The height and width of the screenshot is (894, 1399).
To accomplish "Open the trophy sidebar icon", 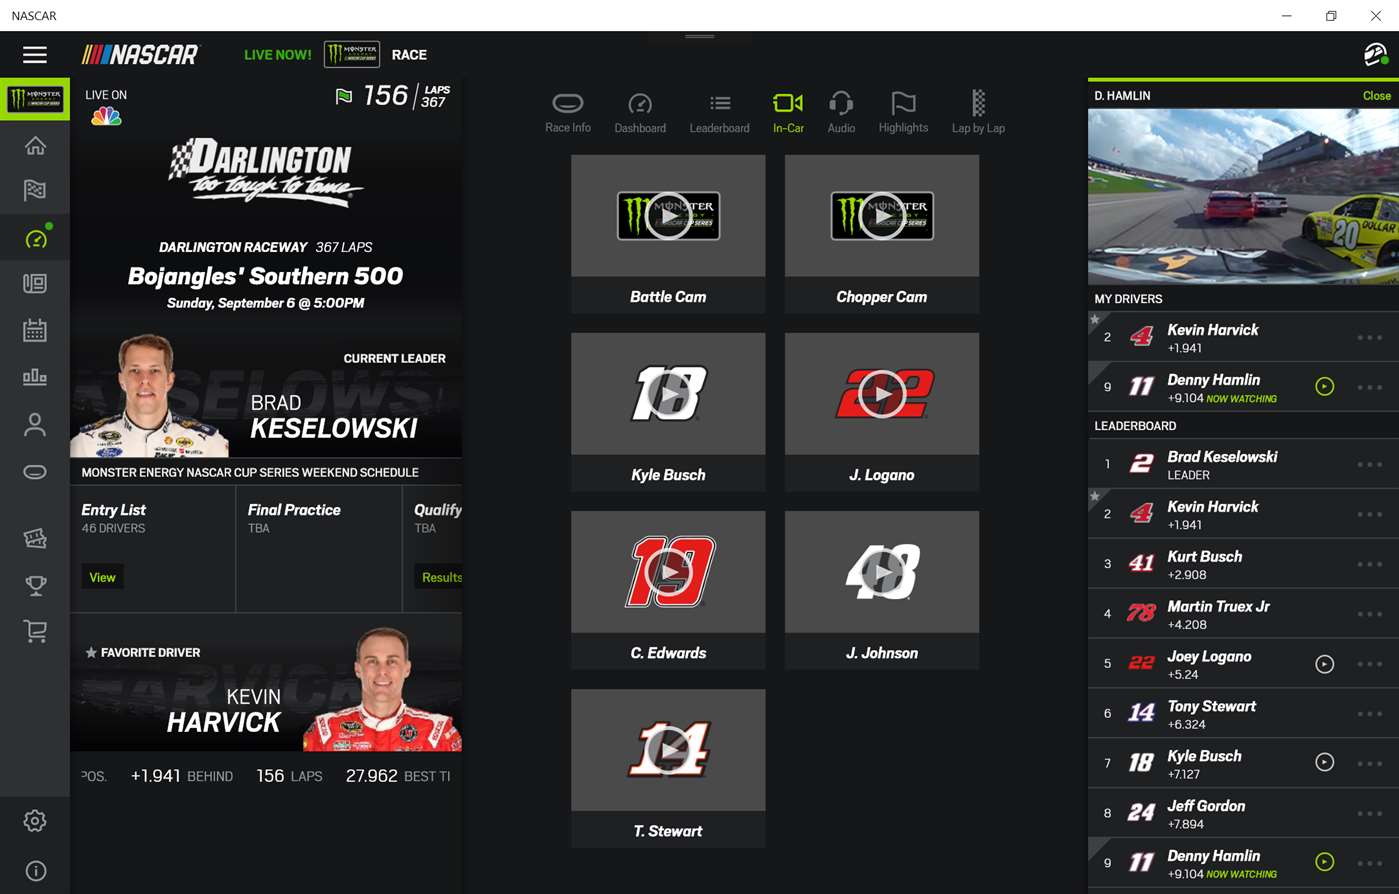I will point(35,585).
